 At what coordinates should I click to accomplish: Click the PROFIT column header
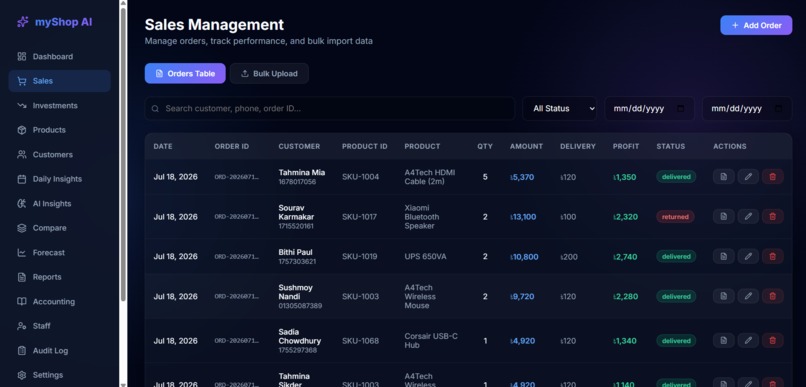626,146
